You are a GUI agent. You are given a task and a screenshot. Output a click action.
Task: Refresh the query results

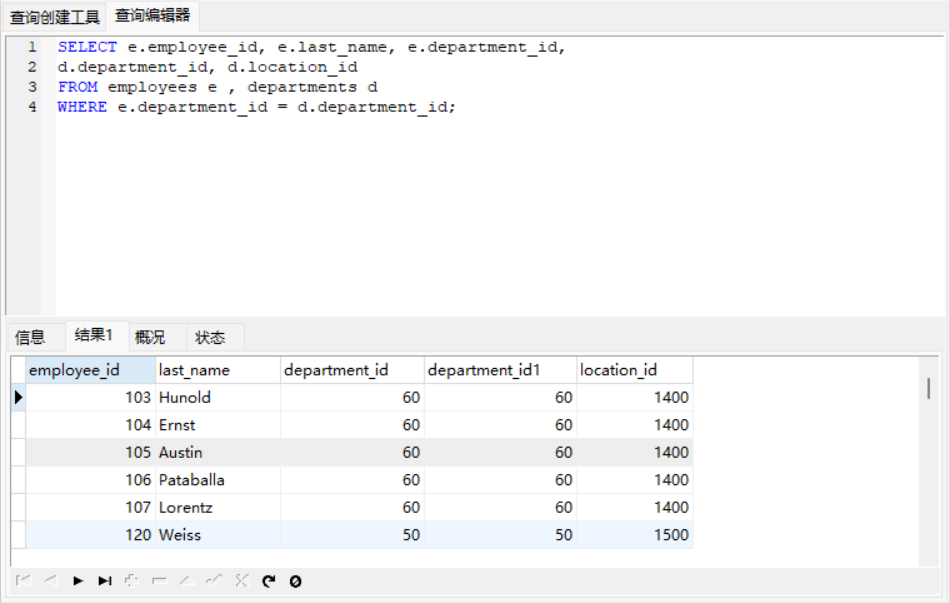pyautogui.click(x=268, y=581)
